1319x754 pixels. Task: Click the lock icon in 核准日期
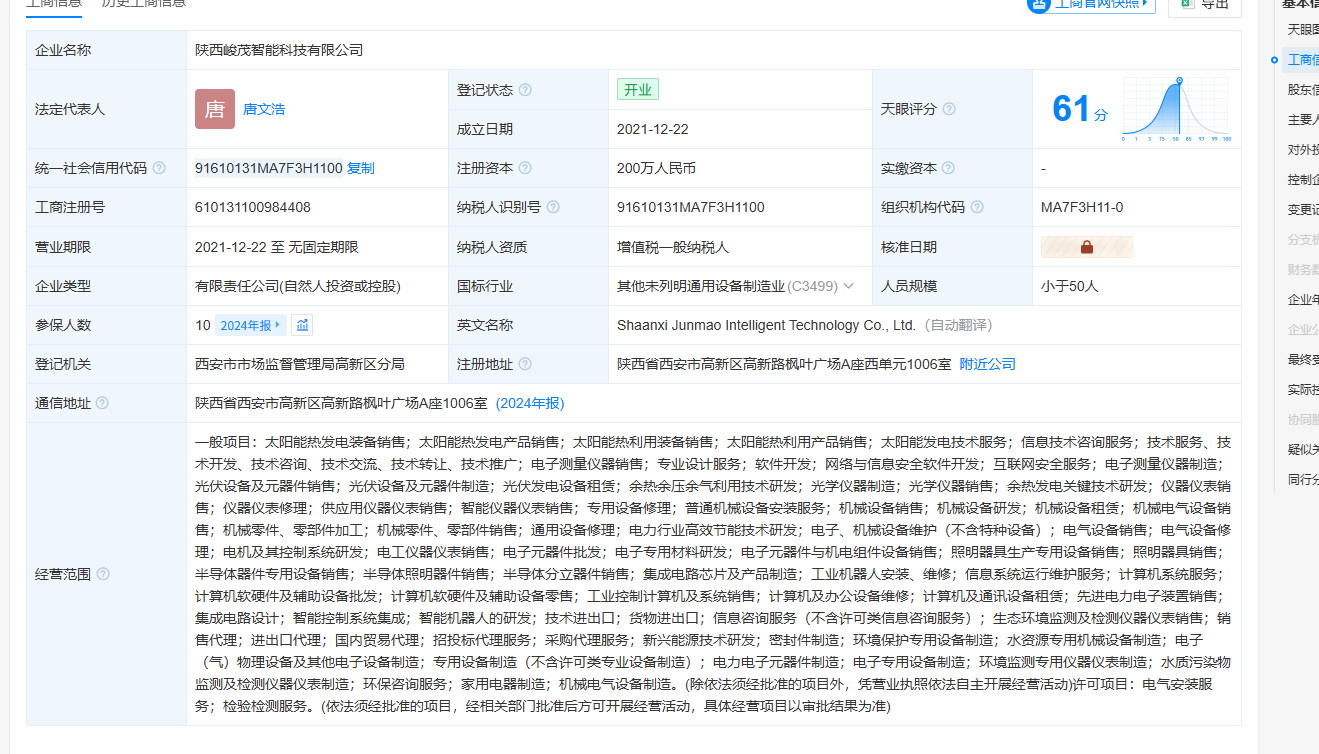point(1086,247)
